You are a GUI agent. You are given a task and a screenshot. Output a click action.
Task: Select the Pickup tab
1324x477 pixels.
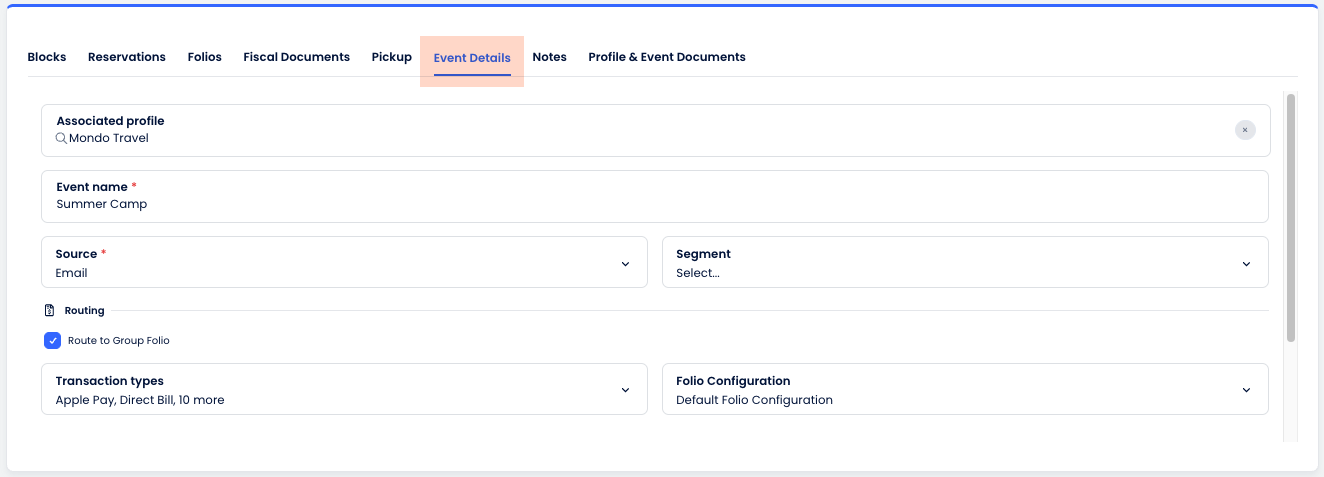392,57
